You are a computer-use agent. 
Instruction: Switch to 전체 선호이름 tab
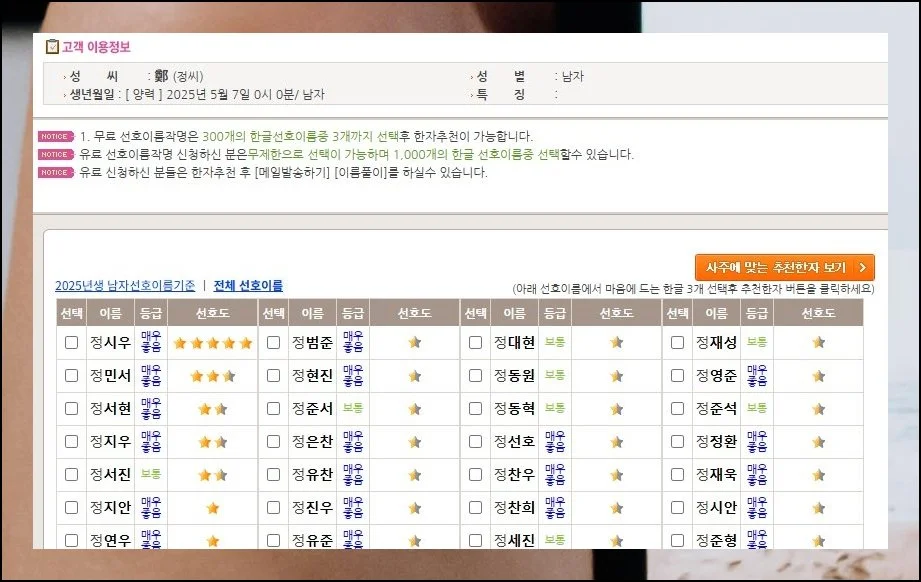coord(248,286)
